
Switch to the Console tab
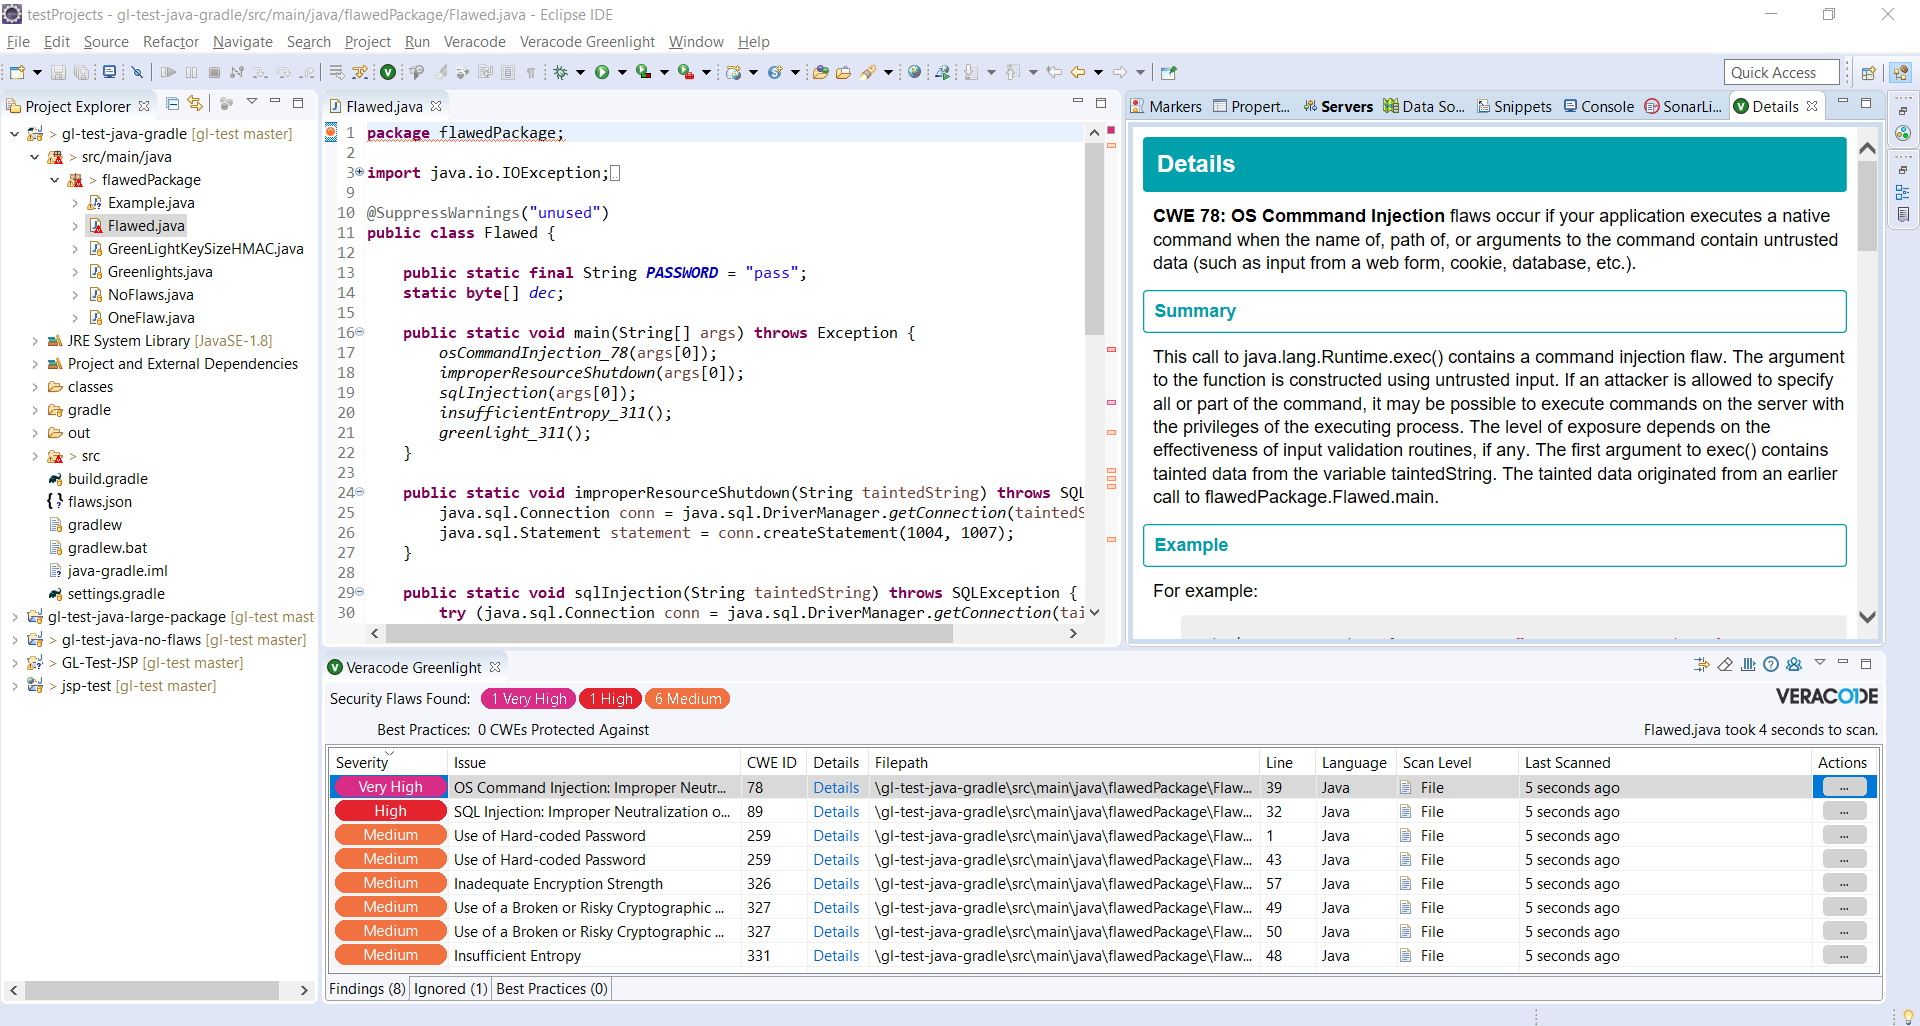pos(1606,106)
